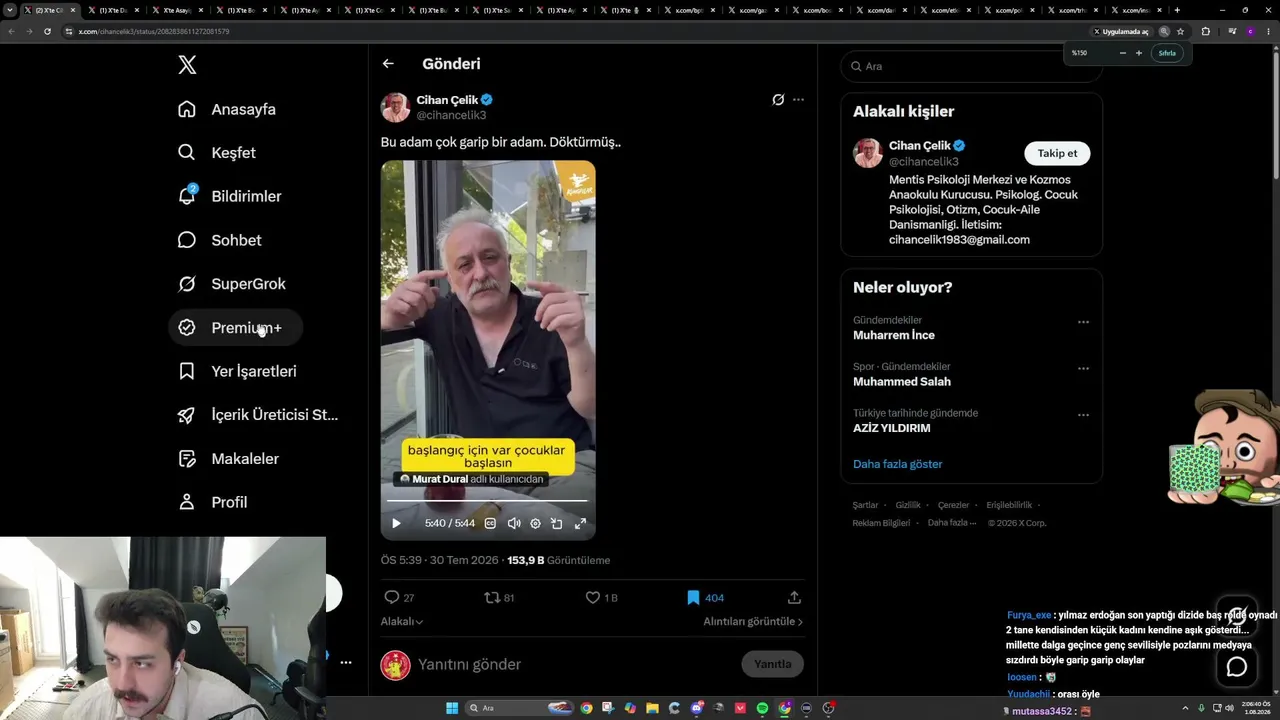Open Cihan Çelik's avatar in the post
Image resolution: width=1280 pixels, height=720 pixels.
coord(395,107)
